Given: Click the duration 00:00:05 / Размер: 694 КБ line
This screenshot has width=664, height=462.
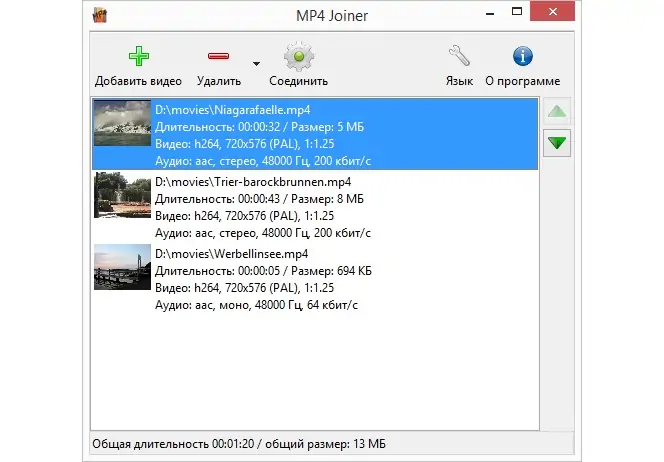Looking at the screenshot, I should point(263,271).
